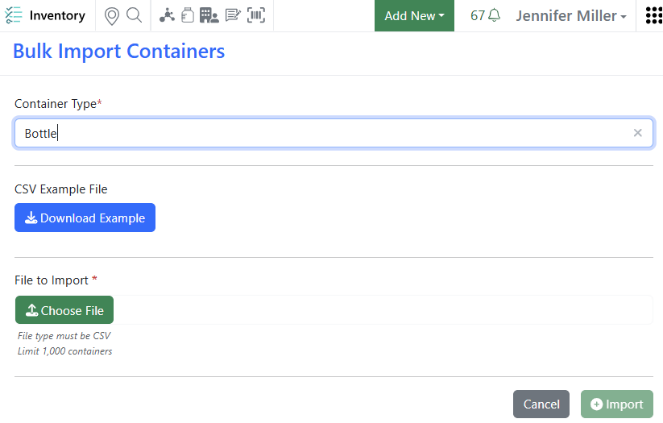Cancel the bulk import
The width and height of the screenshot is (663, 423).
pyautogui.click(x=541, y=404)
